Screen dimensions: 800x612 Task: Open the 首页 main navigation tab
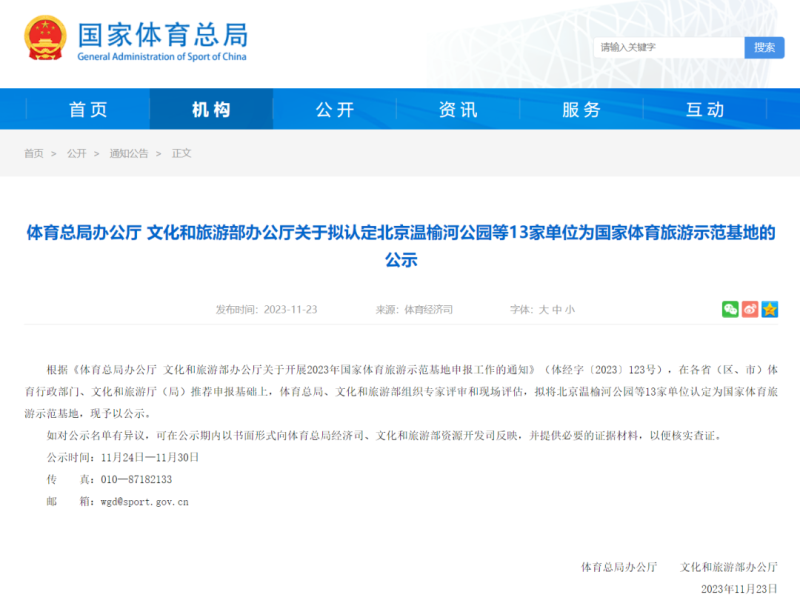pos(88,110)
